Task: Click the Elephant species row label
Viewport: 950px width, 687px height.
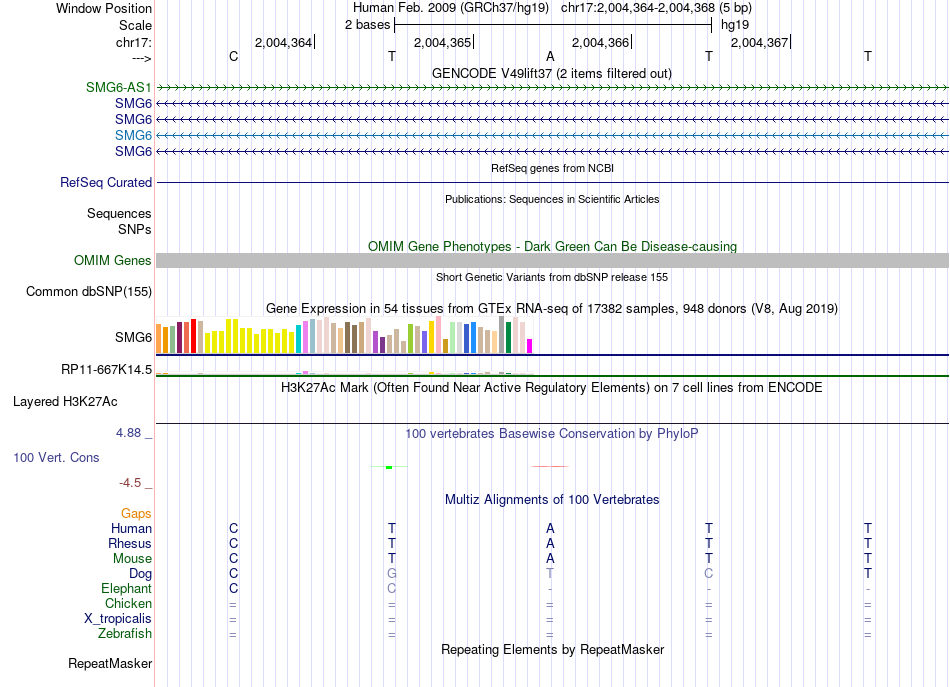Action: (127, 588)
